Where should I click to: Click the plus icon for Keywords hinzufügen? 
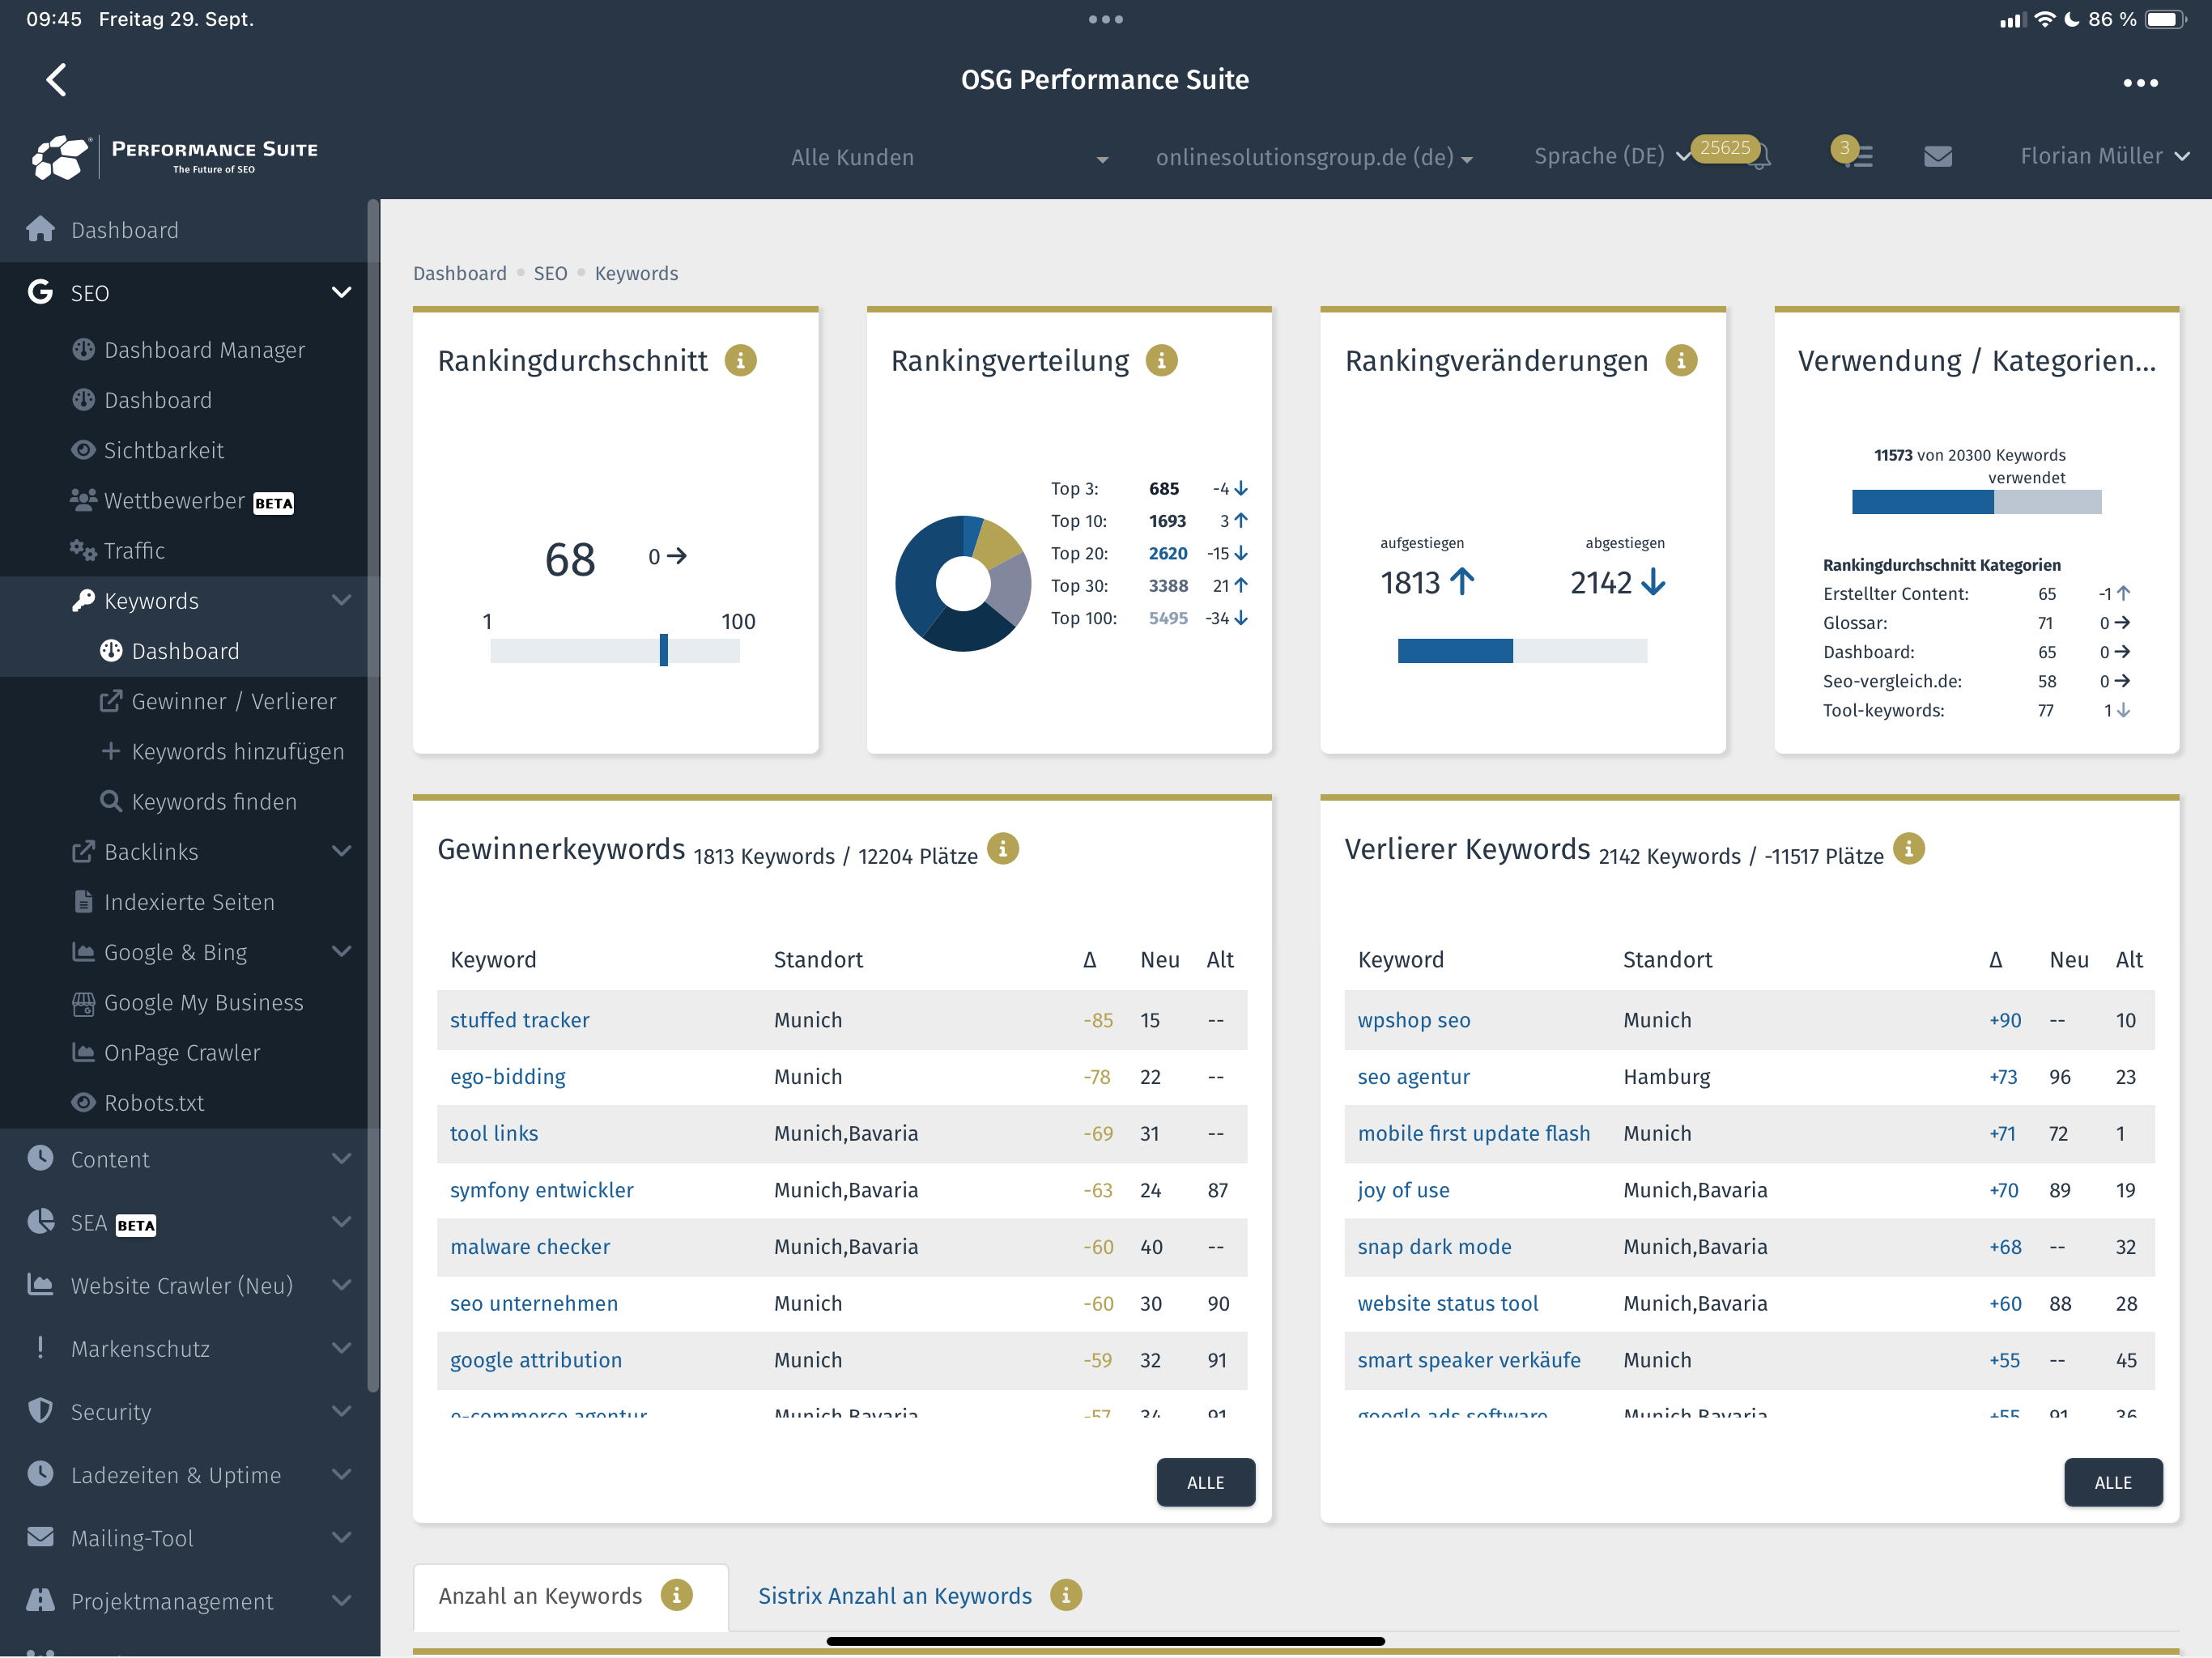click(111, 750)
